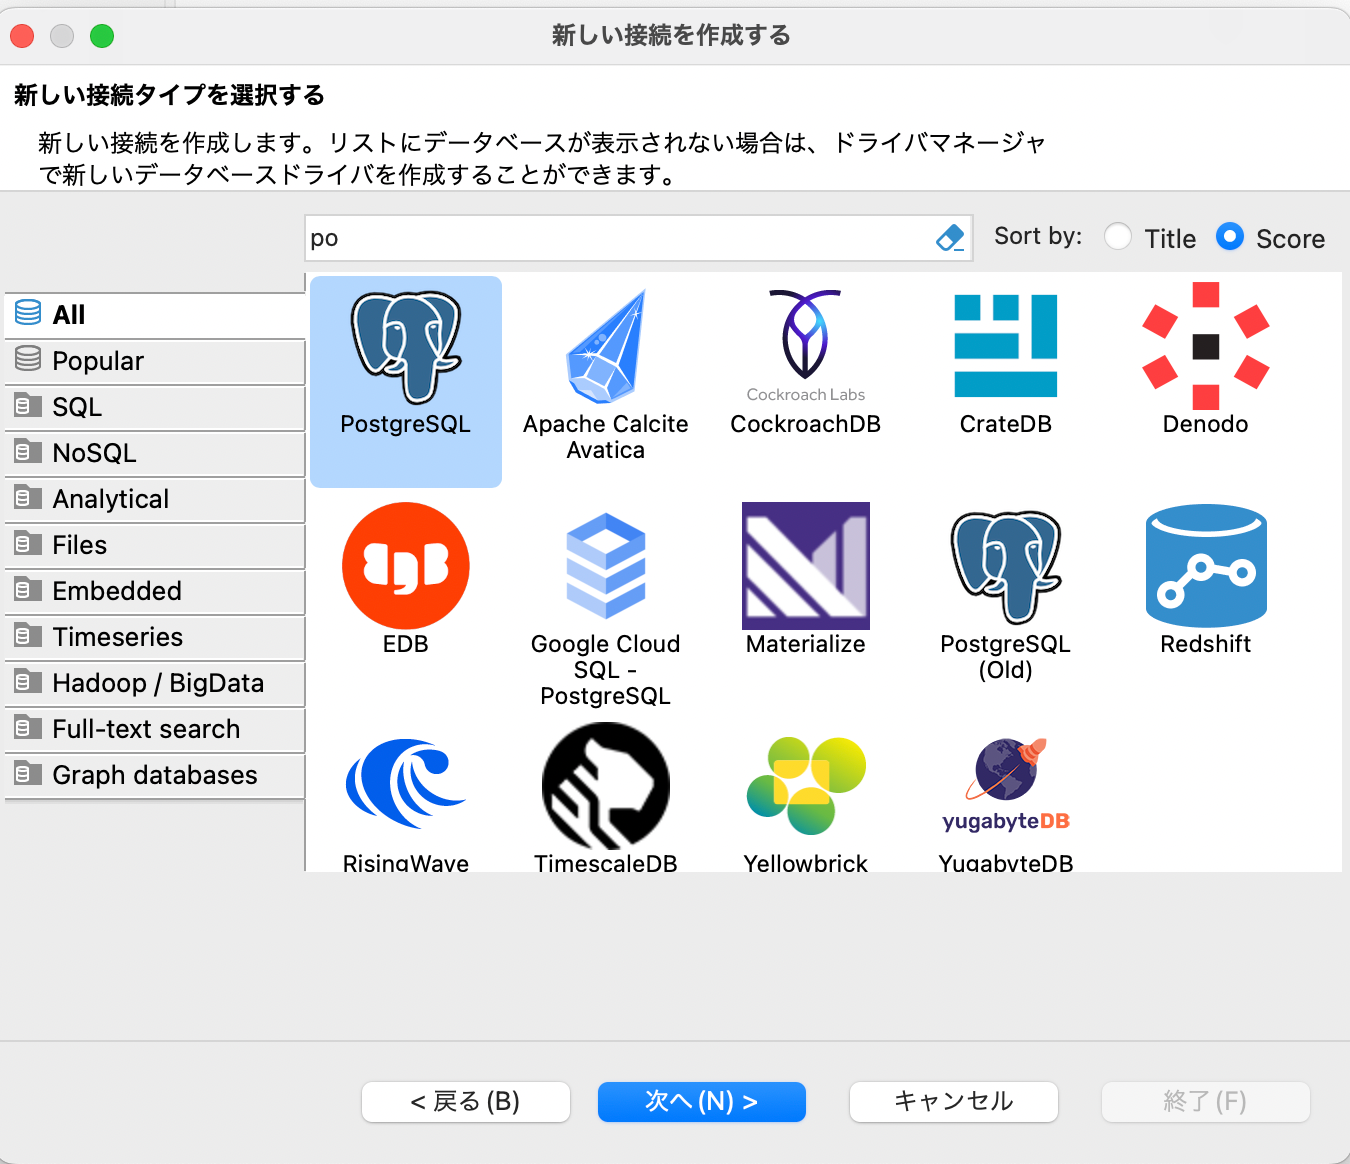Select the CrateDB icon
Screen dimensions: 1350x1164
pos(1006,346)
